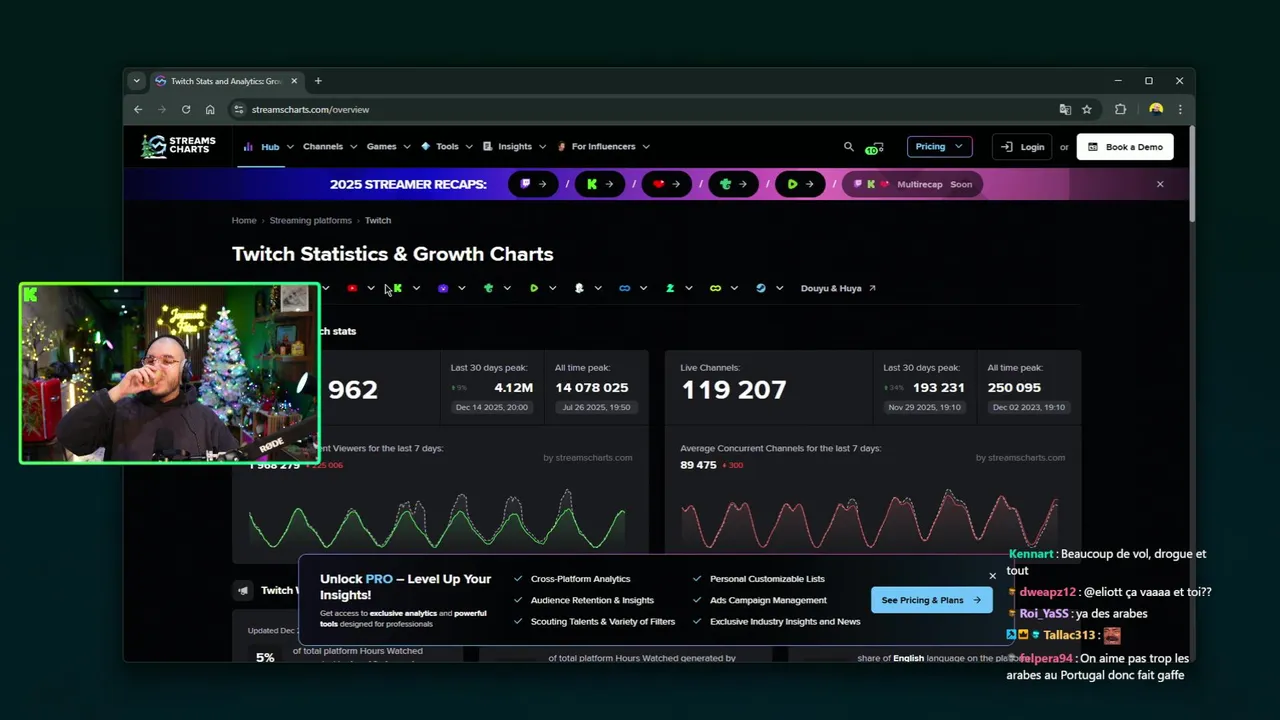Open the Chrome three-dot menu
The height and width of the screenshot is (720, 1280).
1180,109
